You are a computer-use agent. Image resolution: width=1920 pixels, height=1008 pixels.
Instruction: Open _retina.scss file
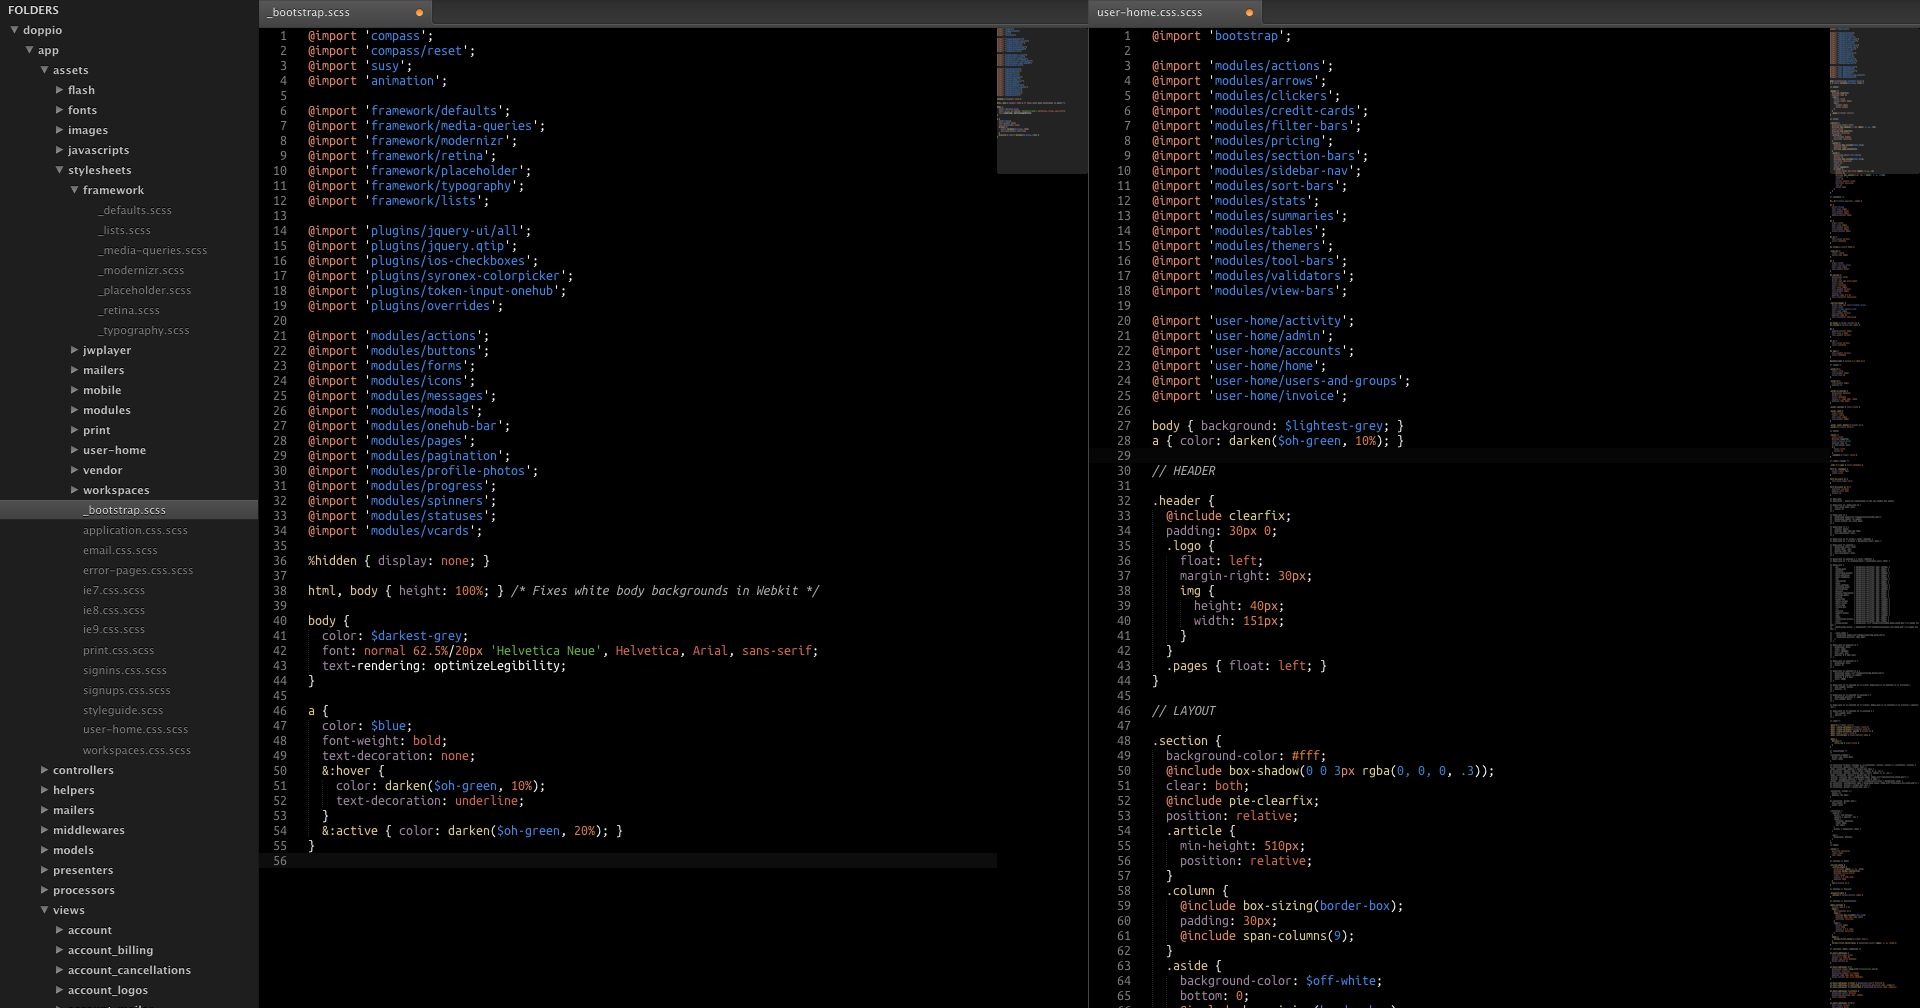click(129, 310)
